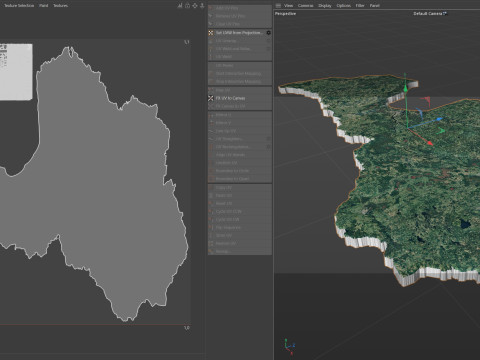Grab the blue Z axis arrow handle
480x360 pixels.
click(440, 119)
